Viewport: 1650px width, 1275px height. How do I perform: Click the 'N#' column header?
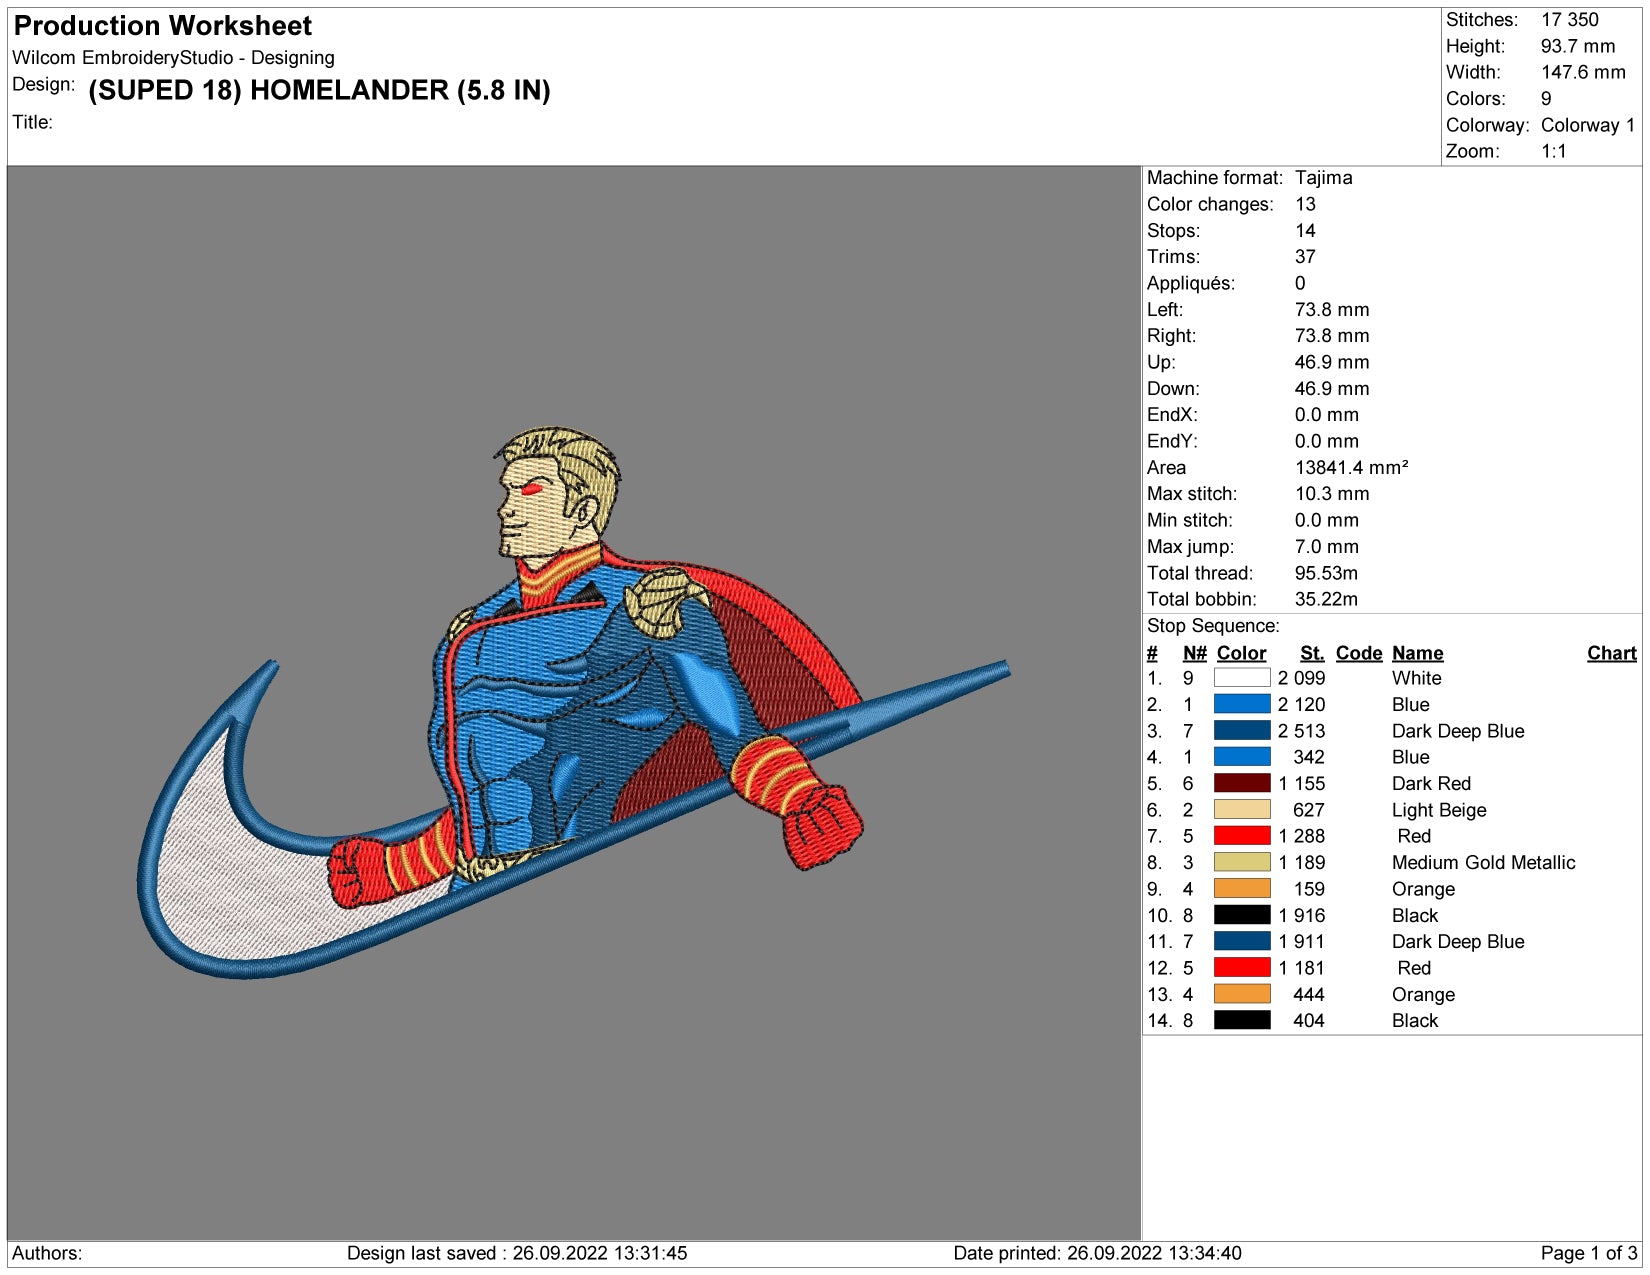point(1195,653)
